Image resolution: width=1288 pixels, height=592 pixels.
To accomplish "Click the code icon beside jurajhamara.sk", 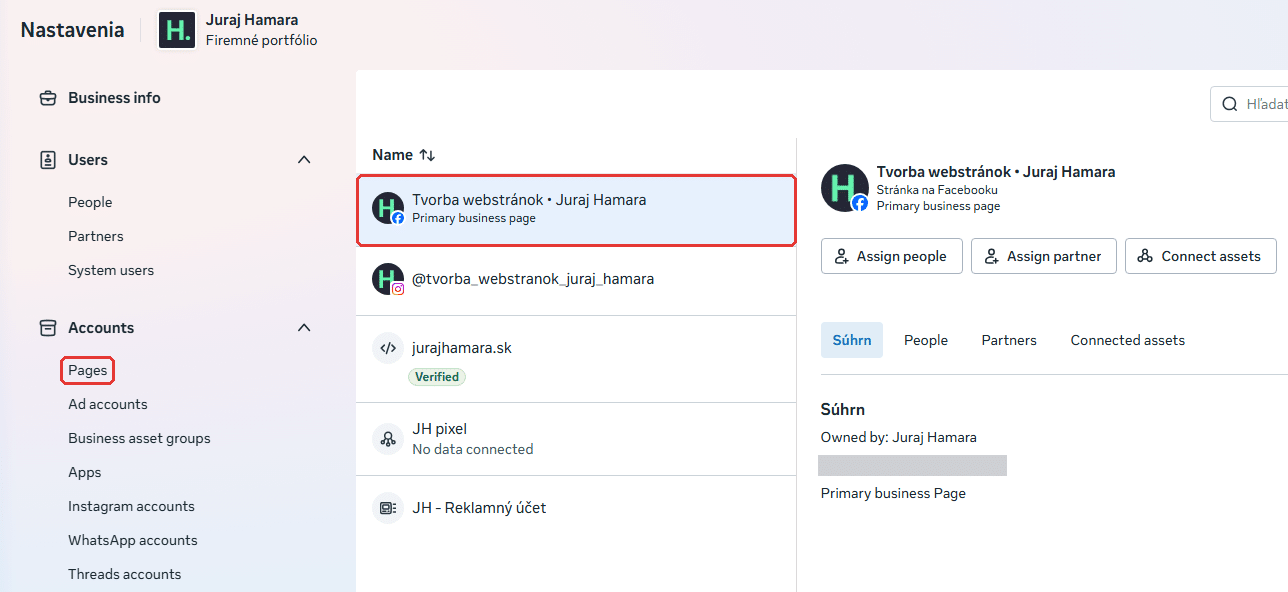I will point(388,348).
